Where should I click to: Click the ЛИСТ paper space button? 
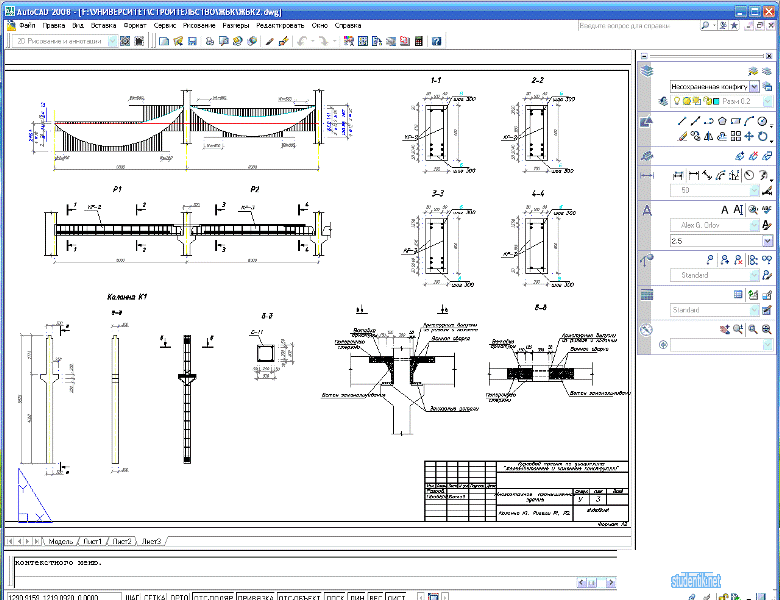pos(396,597)
